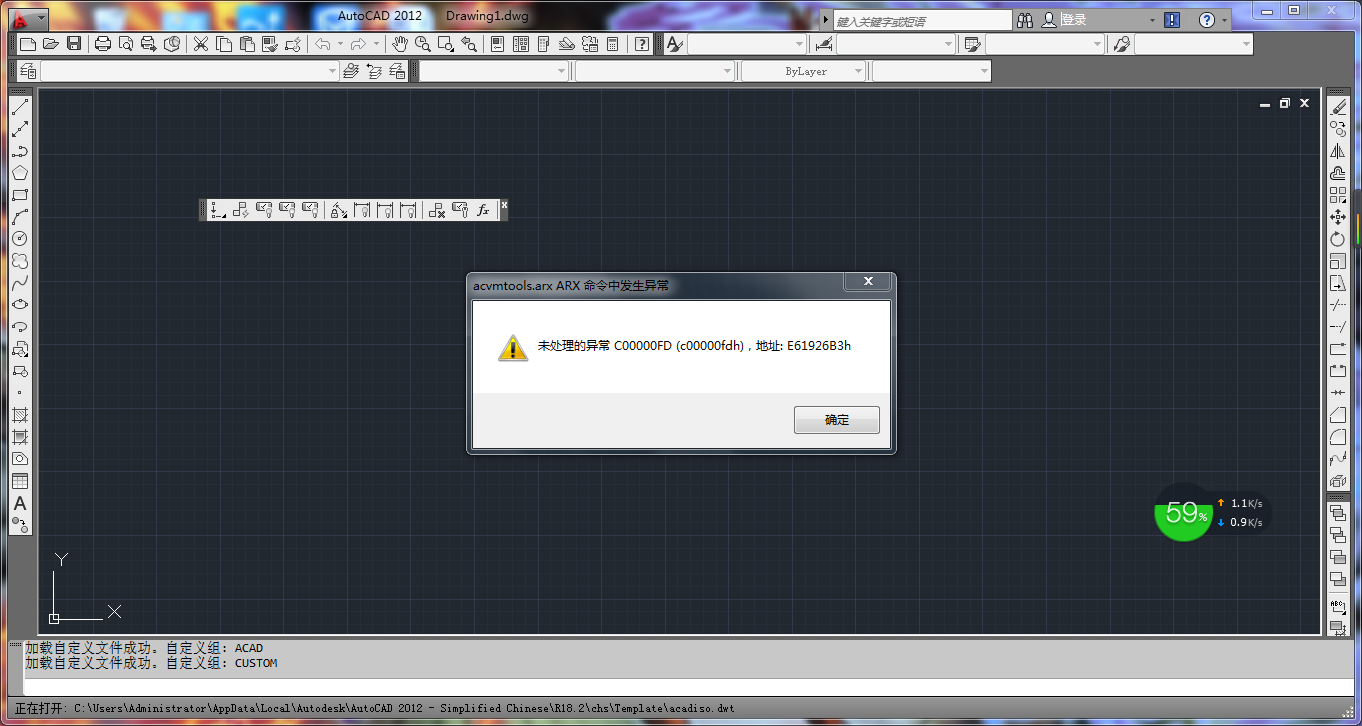Open Plot Preview icon
This screenshot has width=1362, height=726.
pos(125,44)
